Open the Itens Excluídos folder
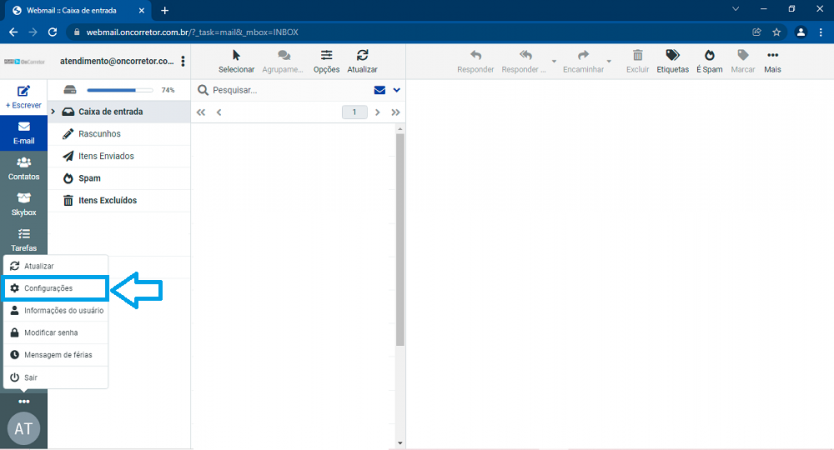 point(119,201)
